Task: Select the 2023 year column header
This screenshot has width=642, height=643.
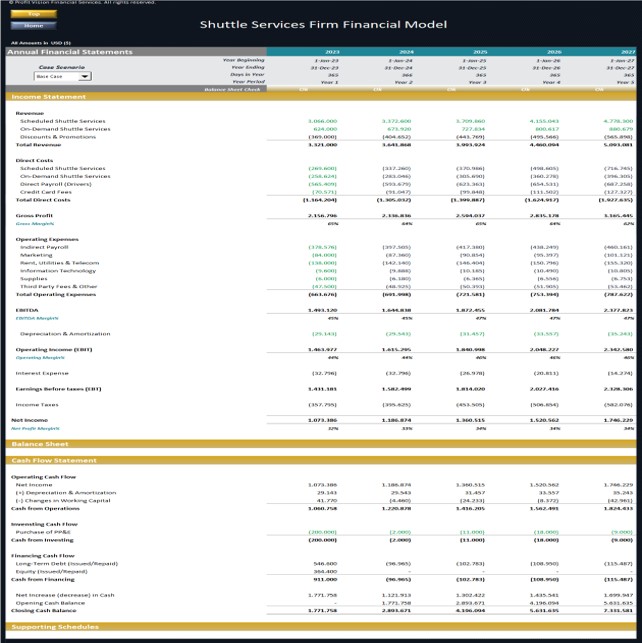Action: pos(332,52)
